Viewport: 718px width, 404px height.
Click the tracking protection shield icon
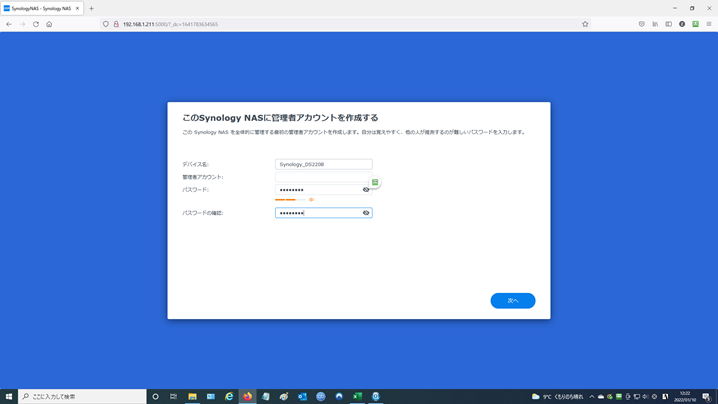(106, 24)
